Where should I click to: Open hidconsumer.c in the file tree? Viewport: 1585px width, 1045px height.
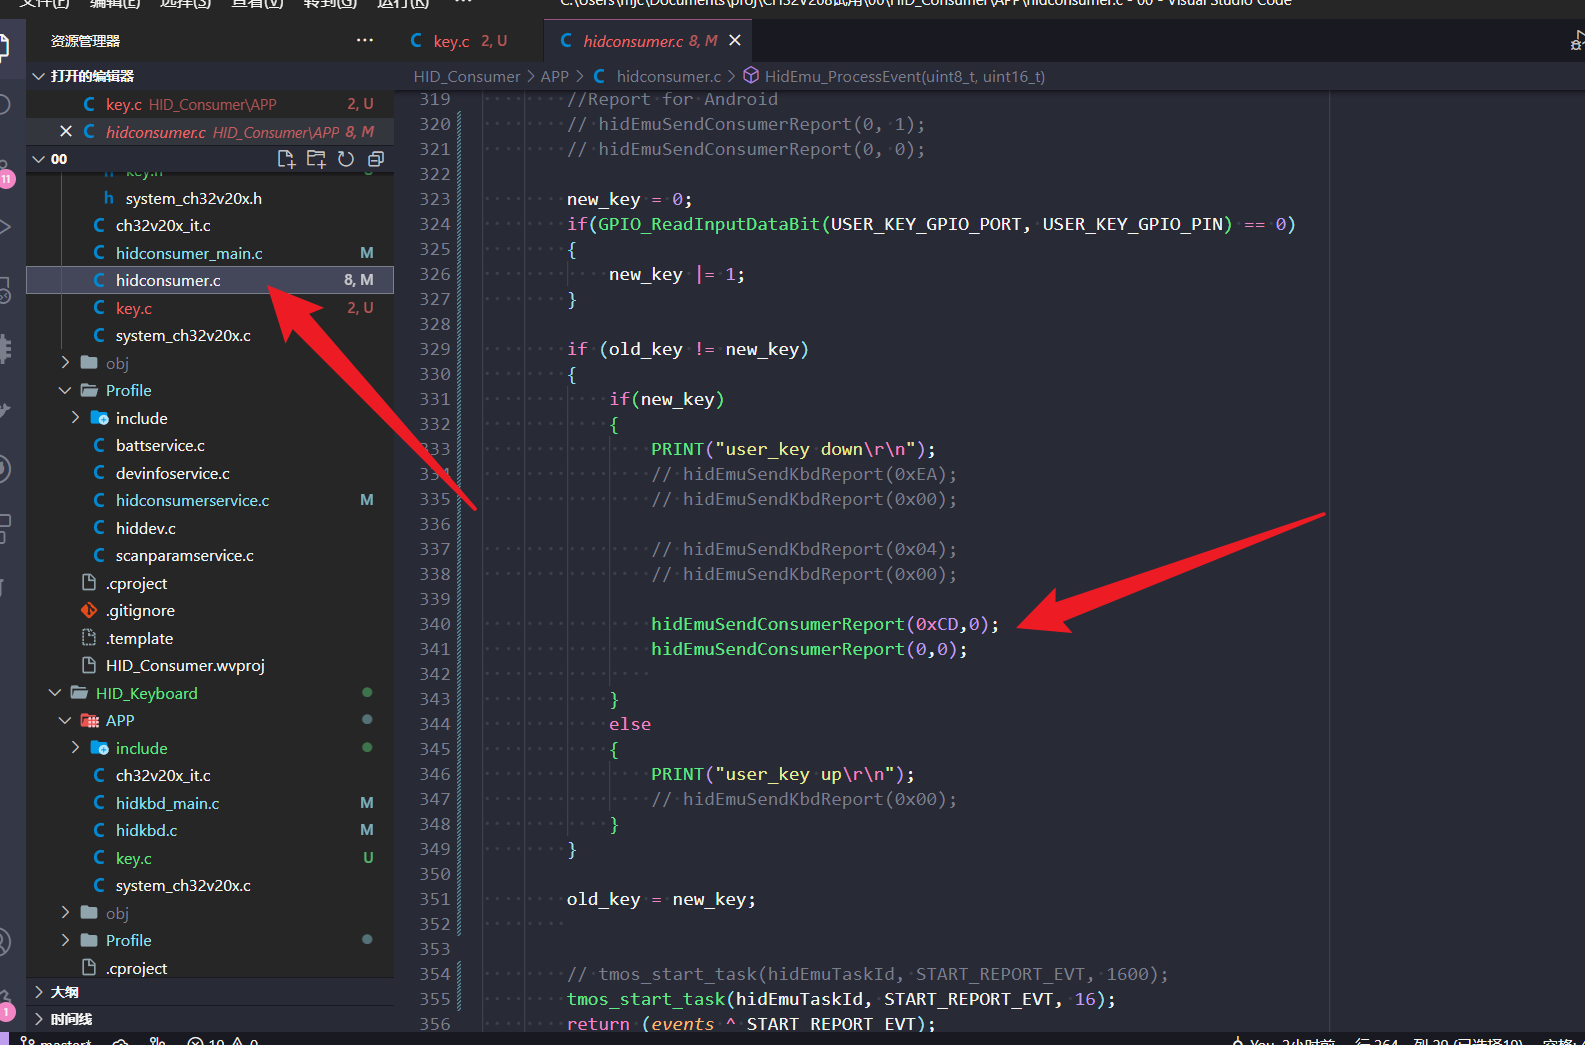210,280
